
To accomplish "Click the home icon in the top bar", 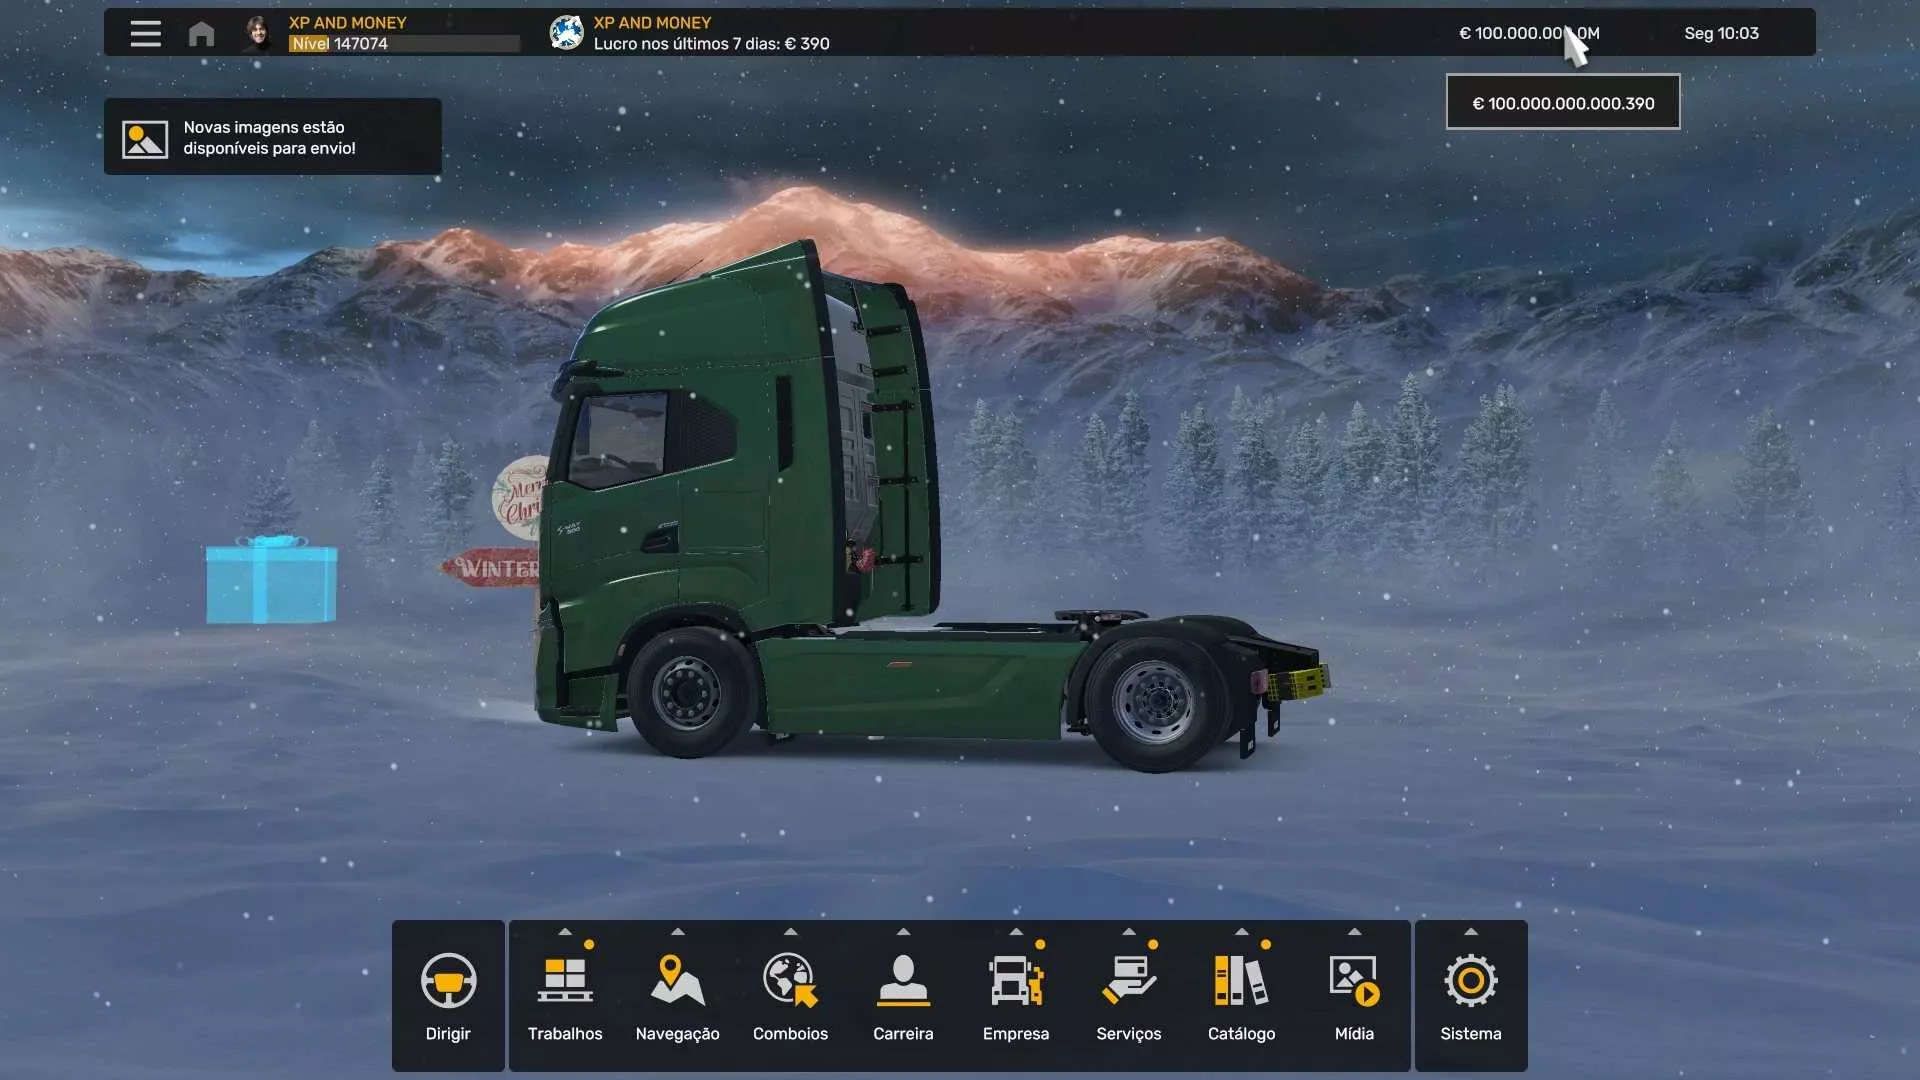I will pyautogui.click(x=200, y=33).
